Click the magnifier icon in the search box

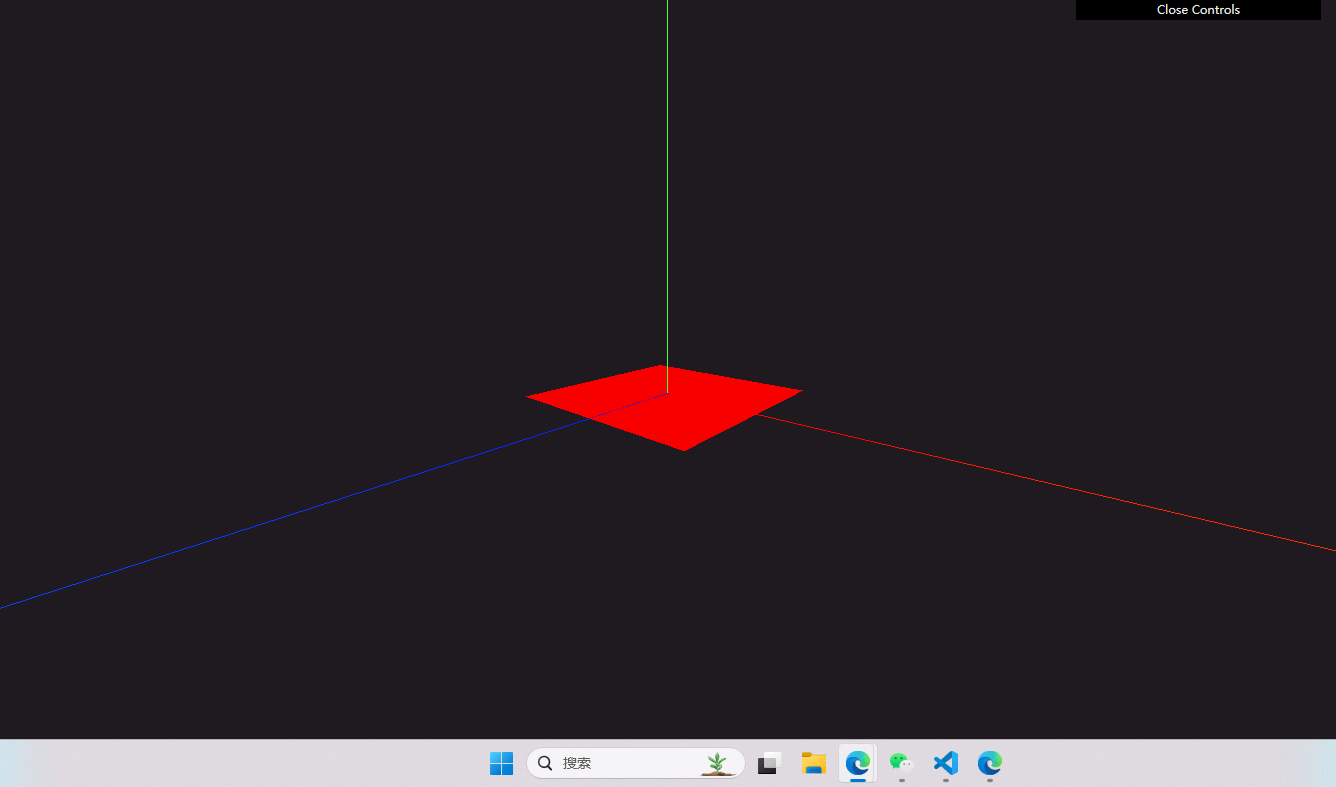545,763
